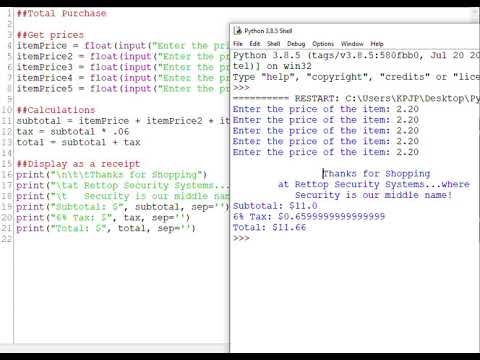Image resolution: width=480 pixels, height=360 pixels.
Task: Open the Debug menu in Python Shell
Action: (x=296, y=44)
